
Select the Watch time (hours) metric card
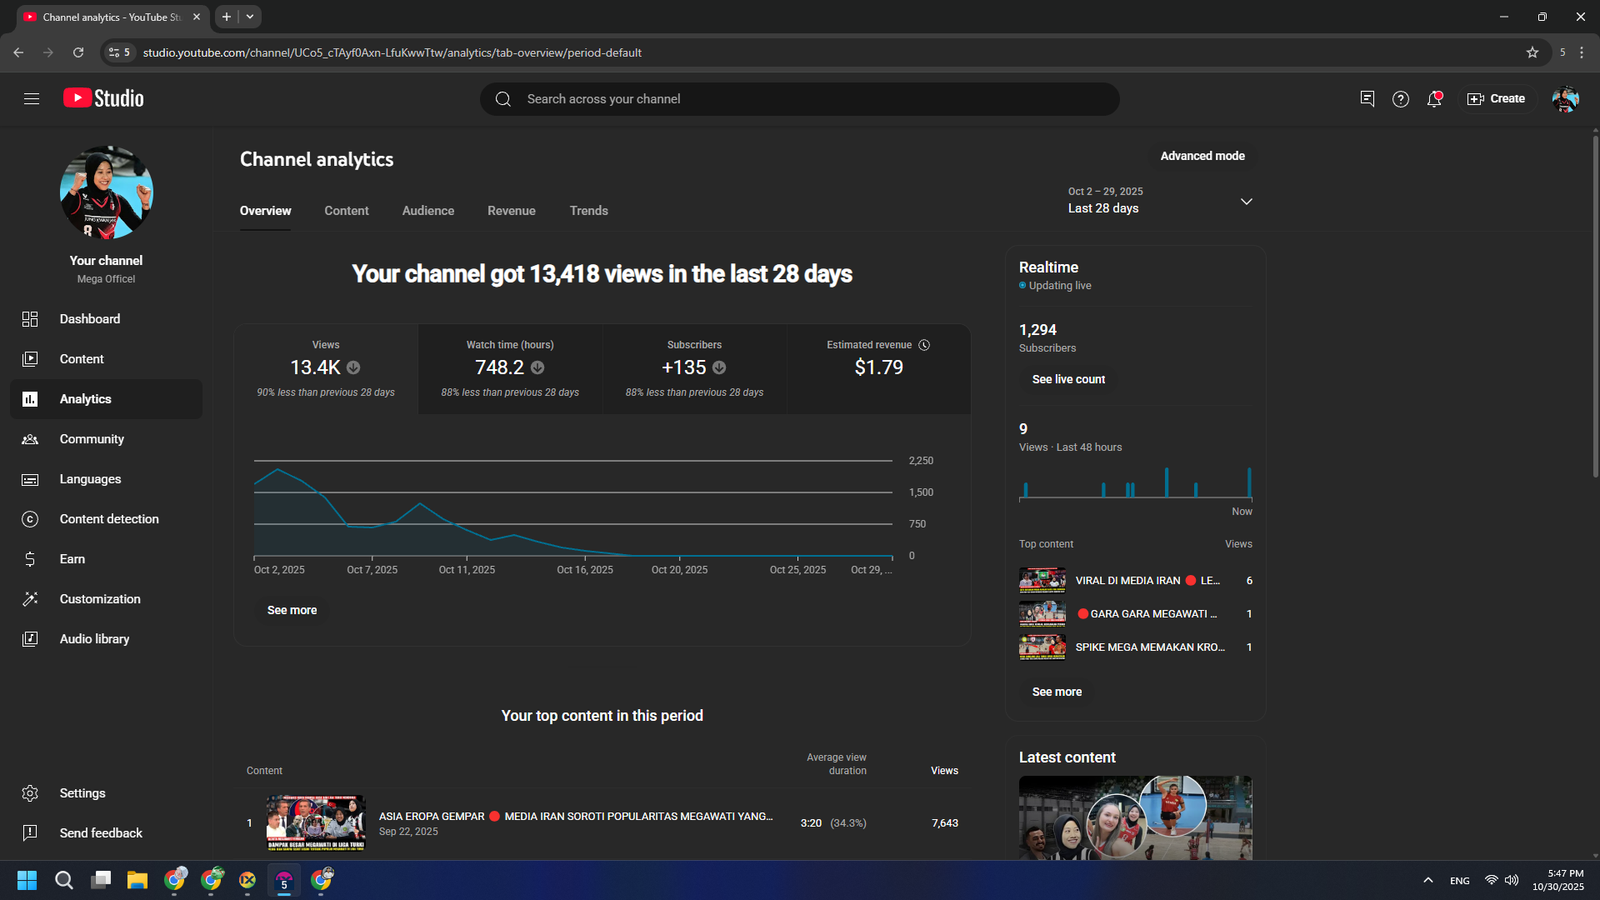tap(510, 368)
